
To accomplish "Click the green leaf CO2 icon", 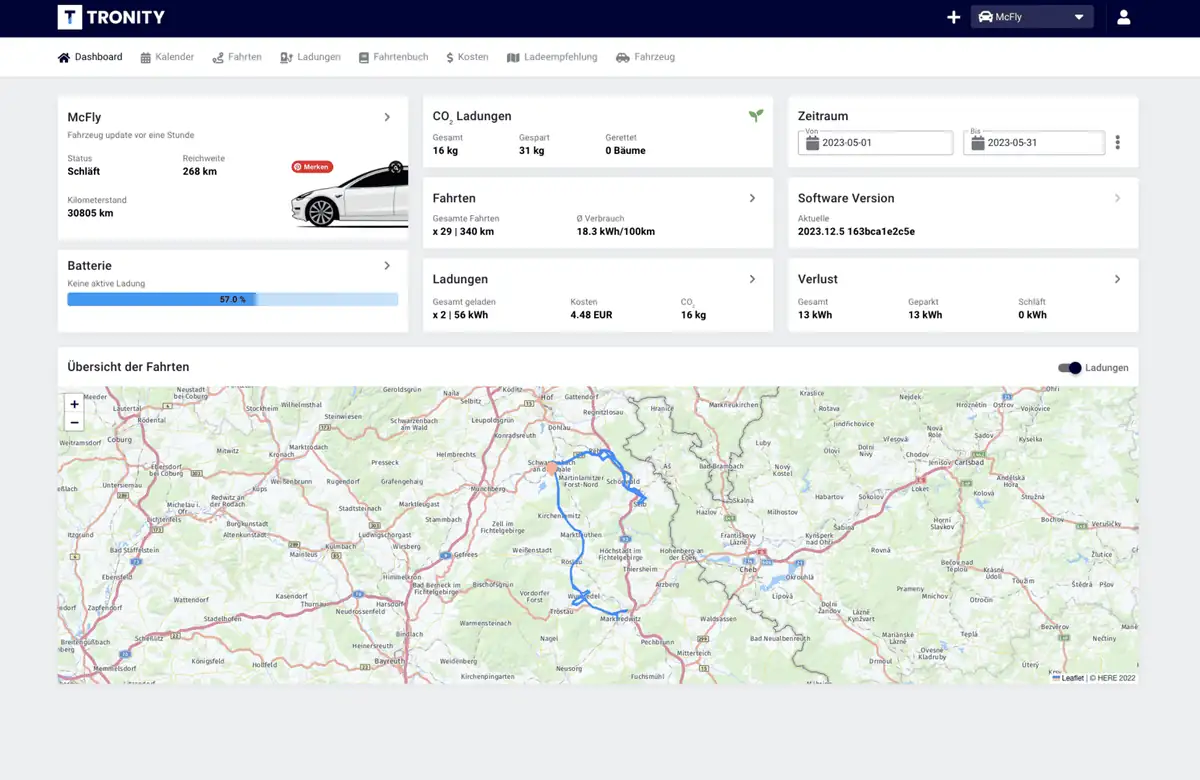I will tap(756, 116).
